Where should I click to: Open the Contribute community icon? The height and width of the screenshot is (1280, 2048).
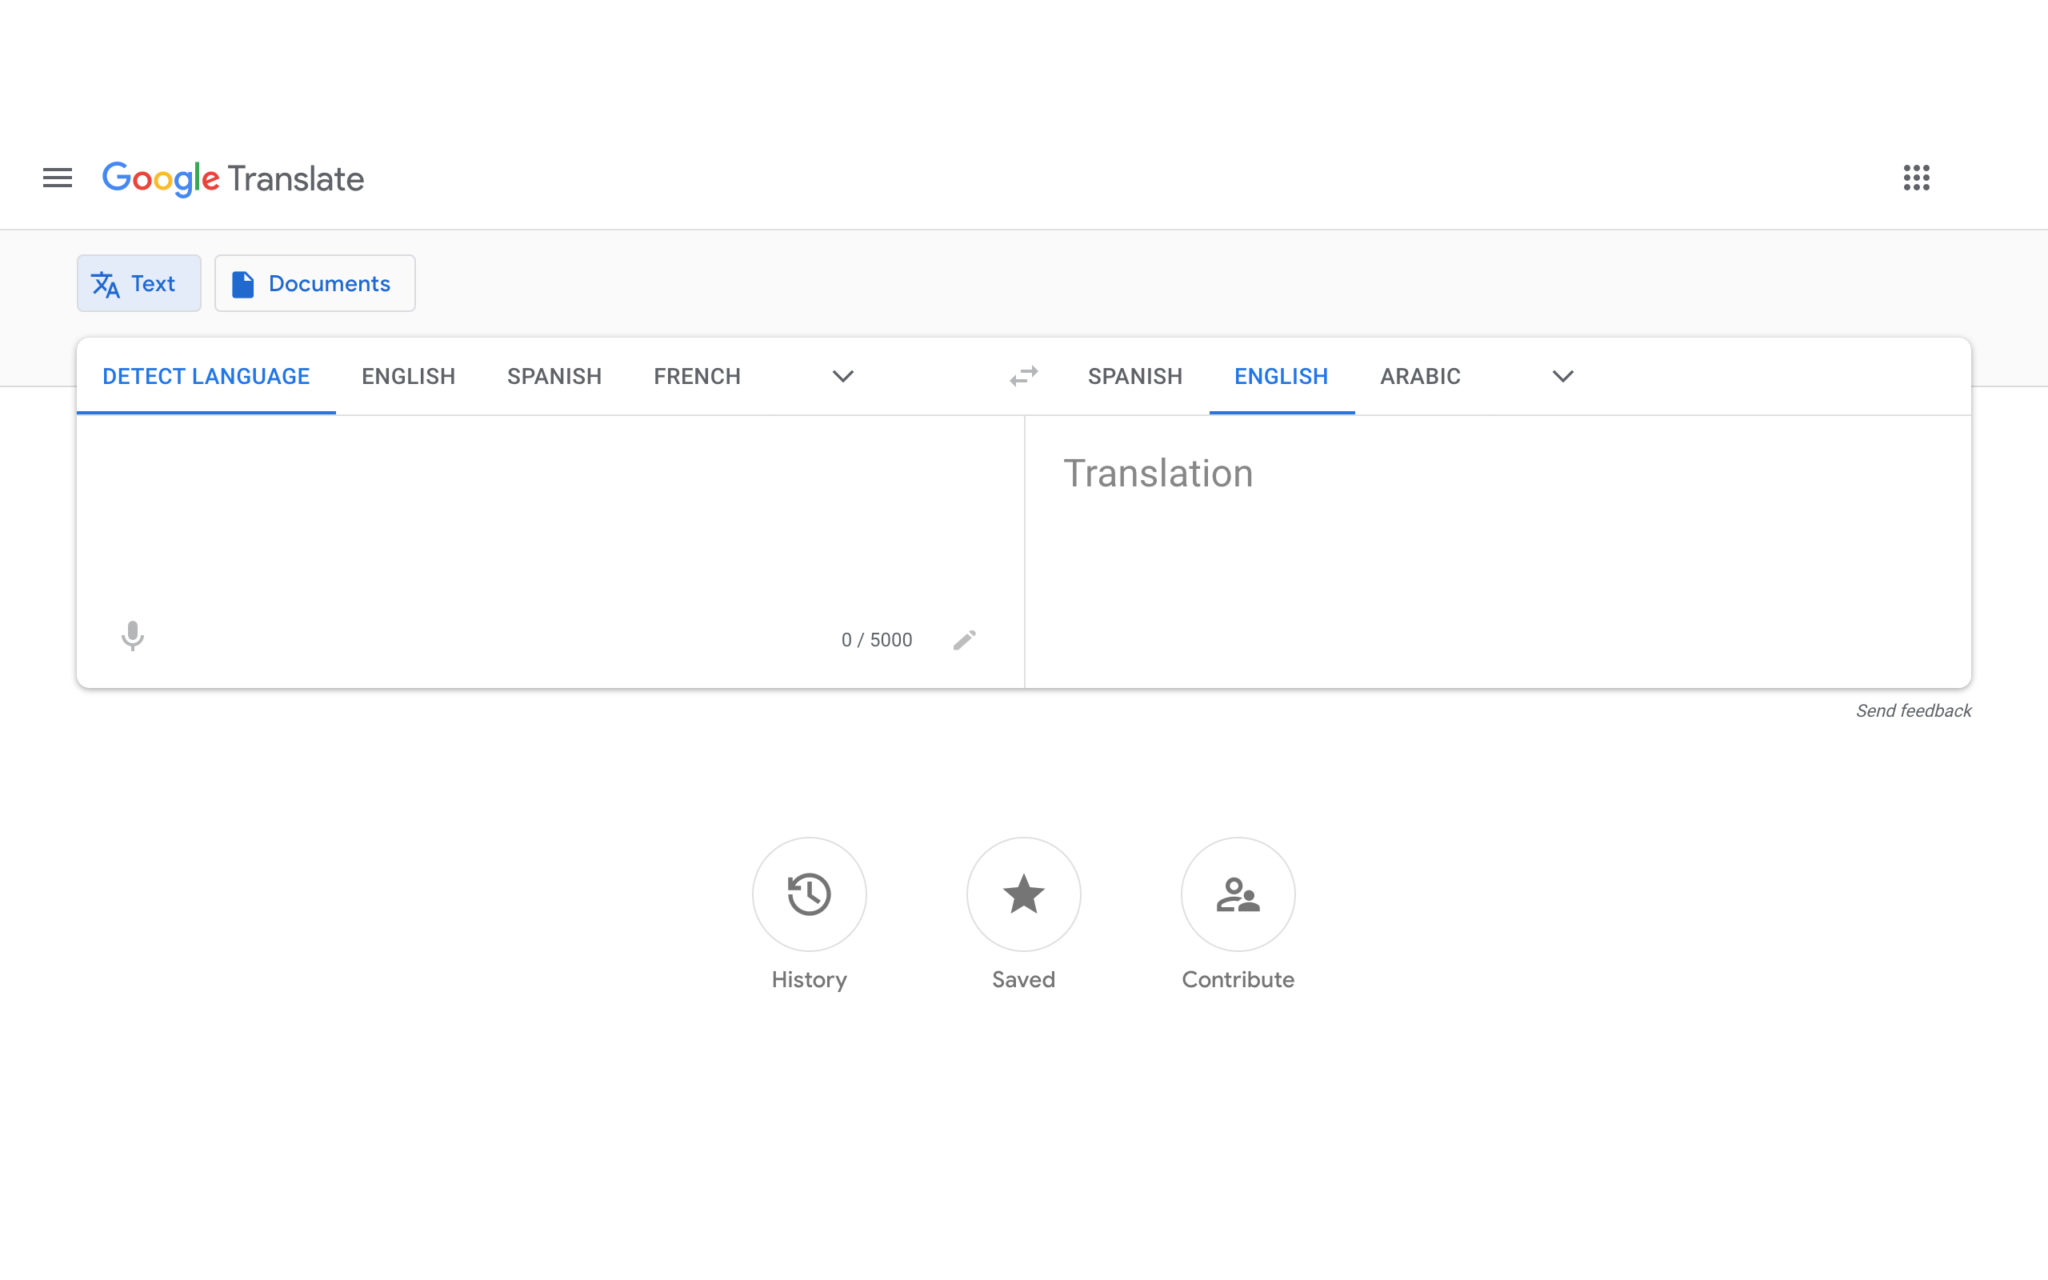tap(1237, 894)
